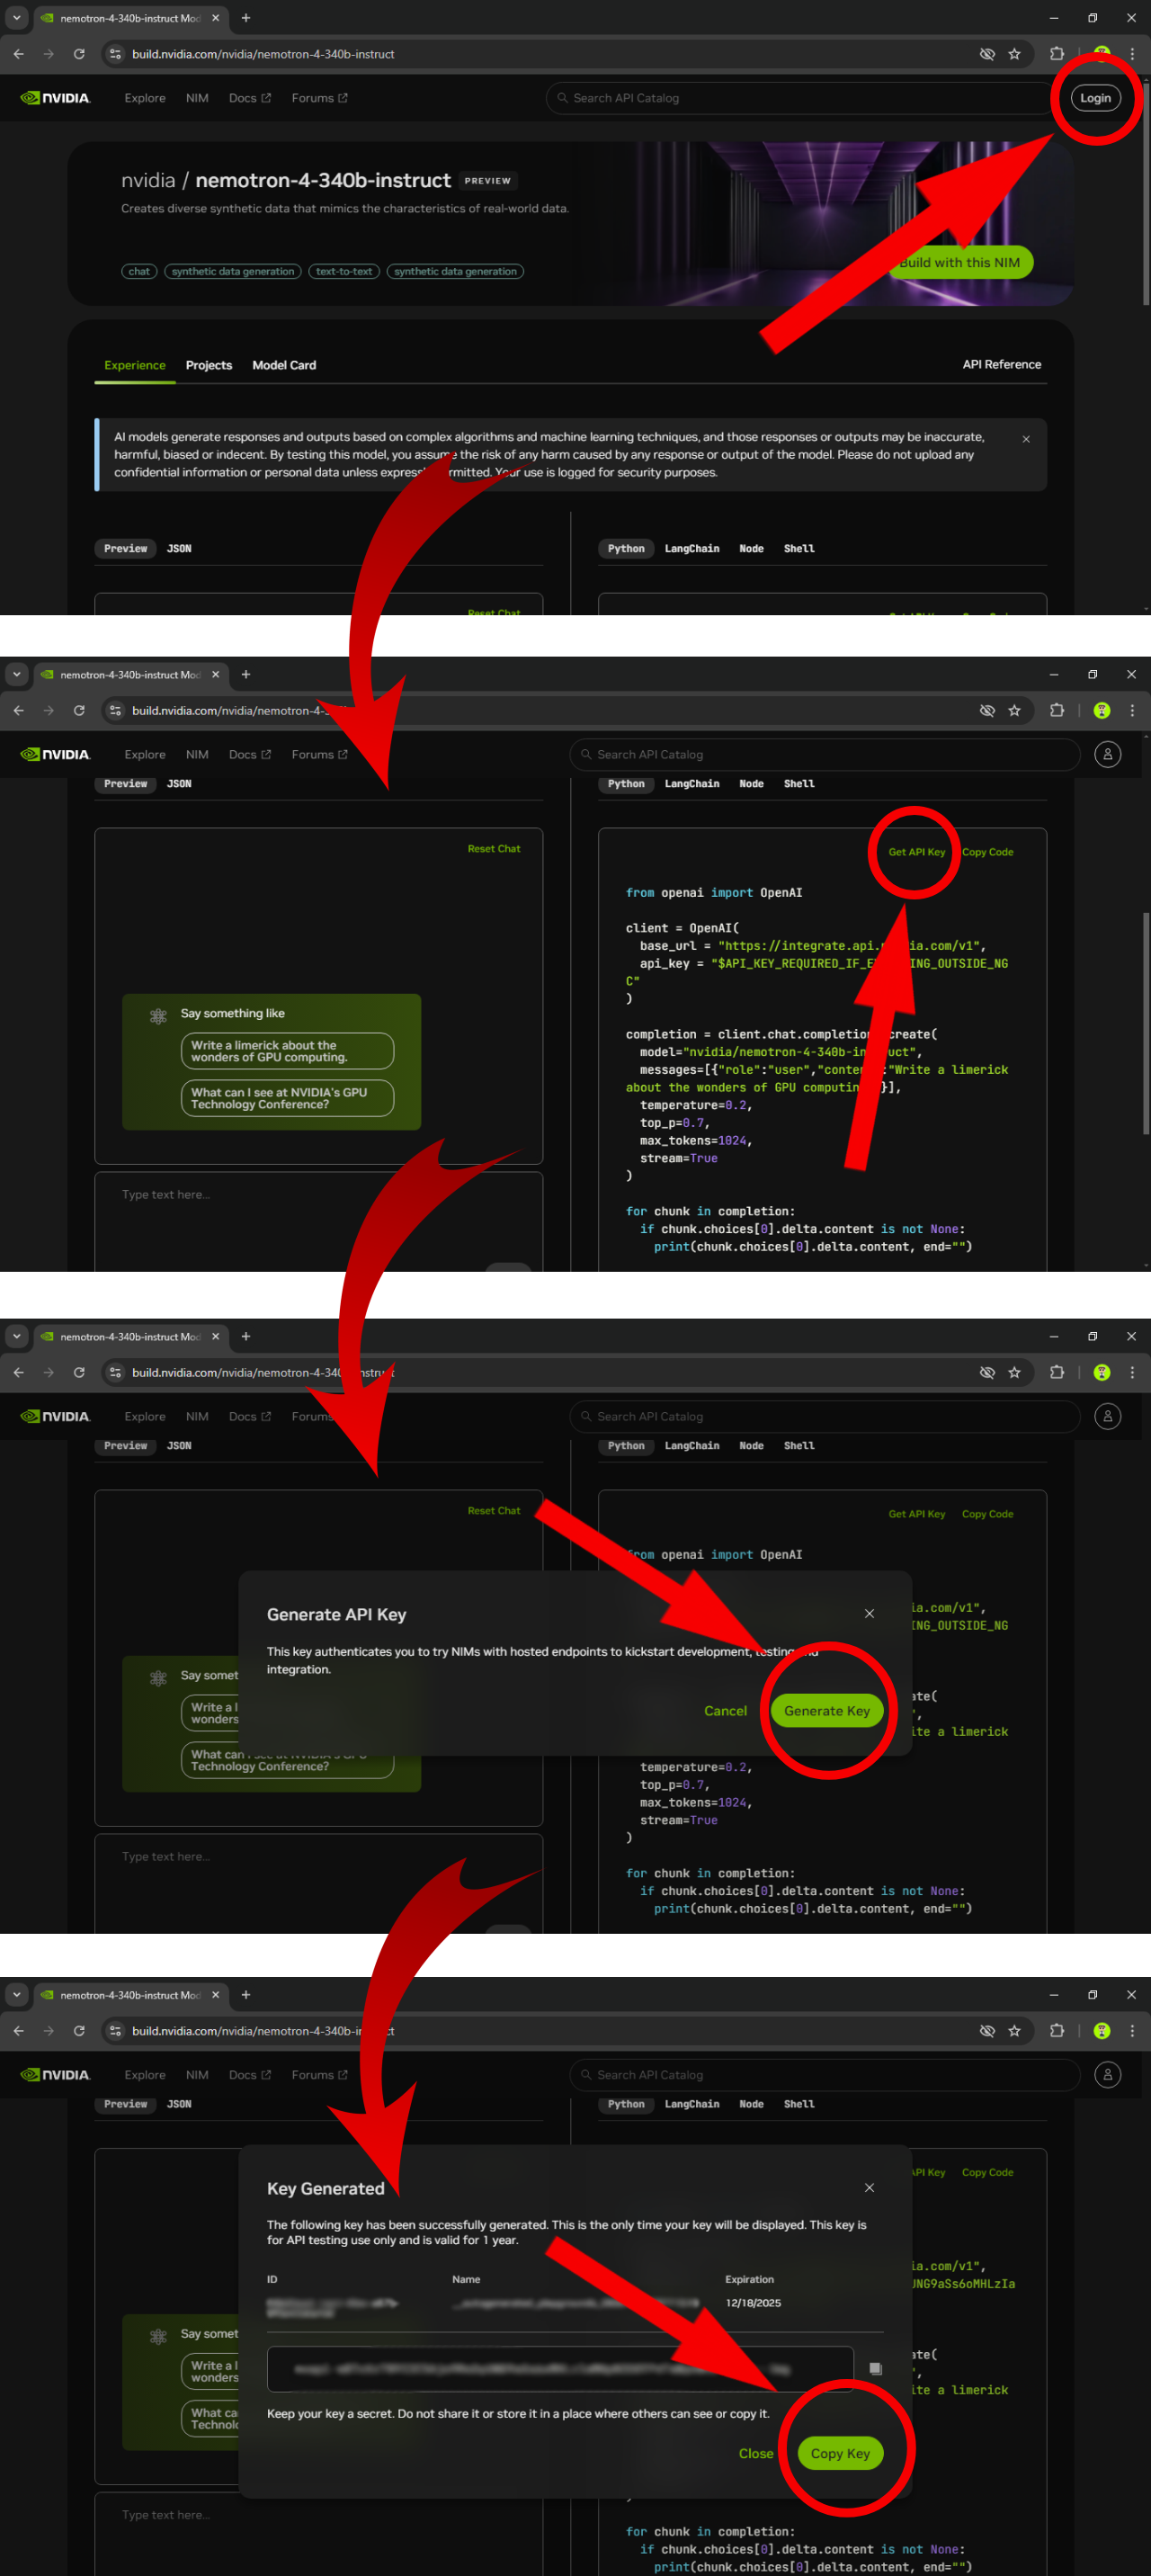Expand the tab search chevron in the topmost window

(16, 18)
